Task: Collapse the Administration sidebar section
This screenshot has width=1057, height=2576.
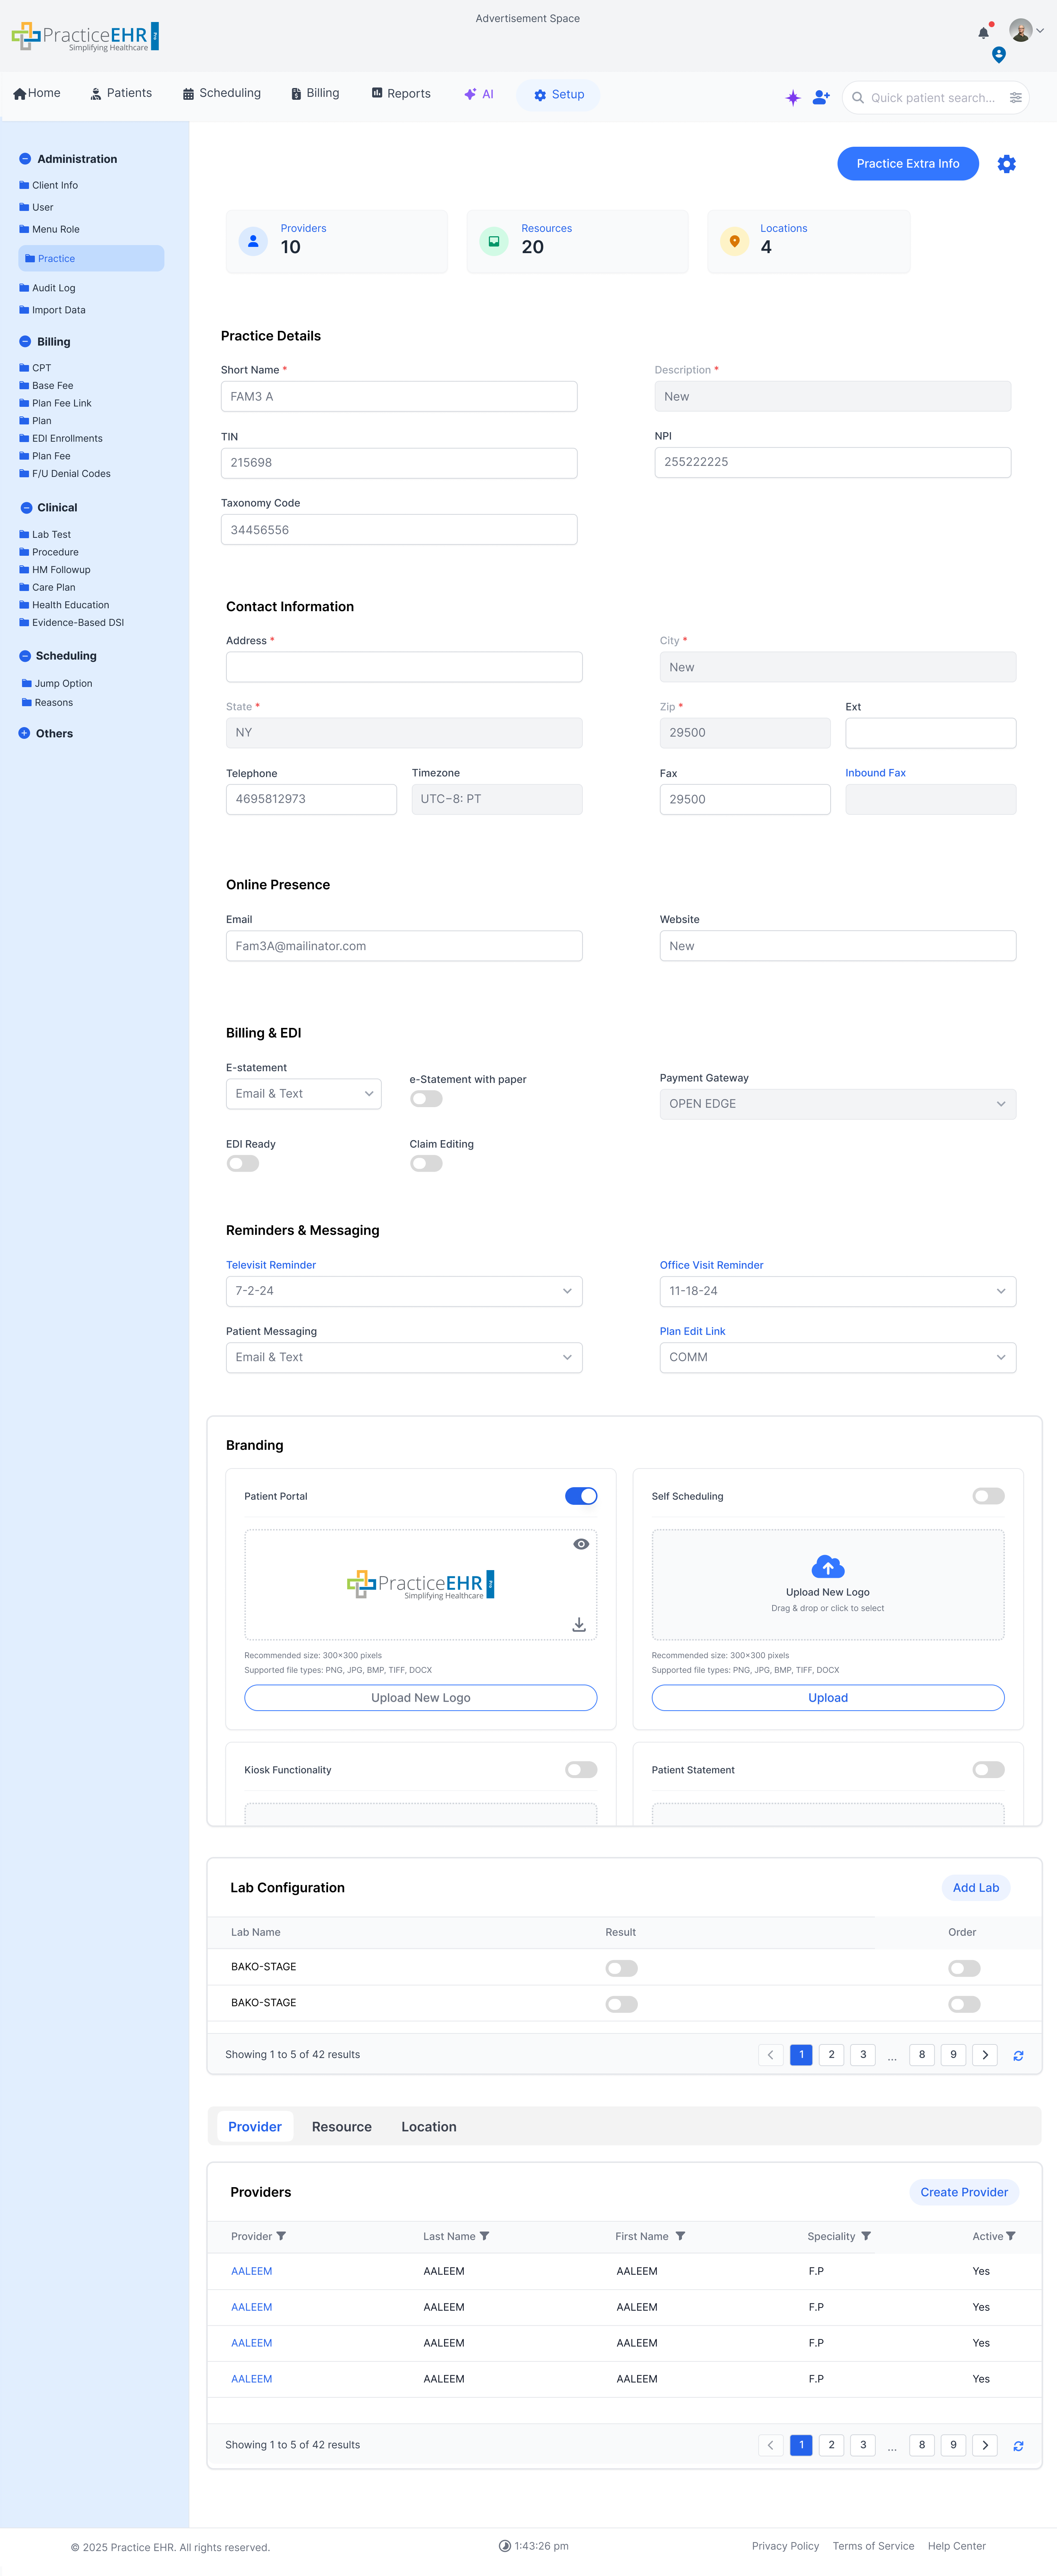Action: (x=25, y=159)
